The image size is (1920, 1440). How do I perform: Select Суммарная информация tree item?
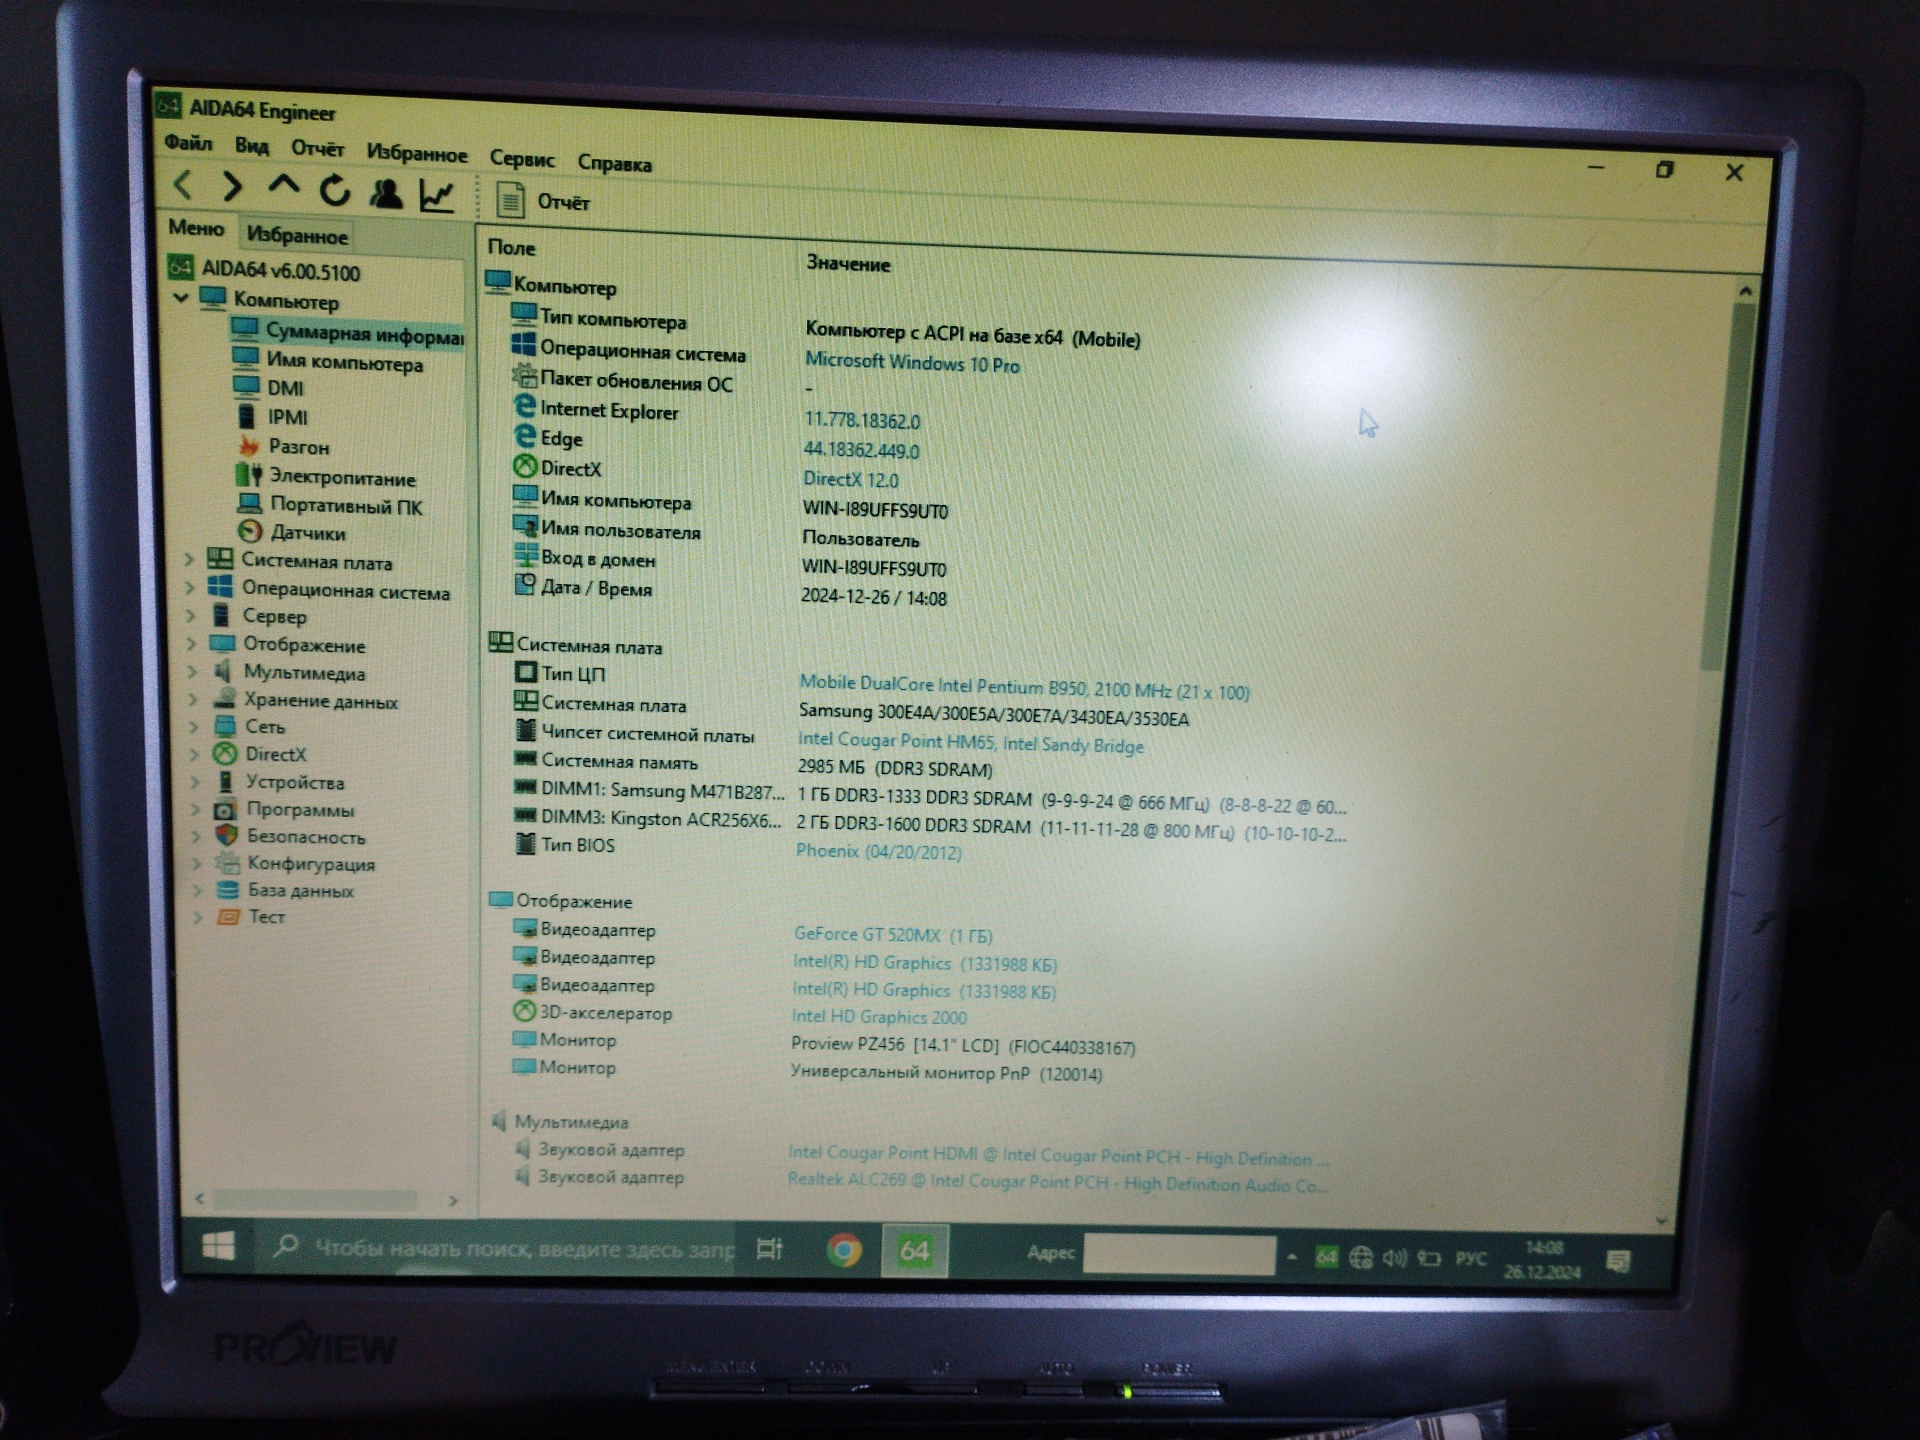pyautogui.click(x=364, y=334)
